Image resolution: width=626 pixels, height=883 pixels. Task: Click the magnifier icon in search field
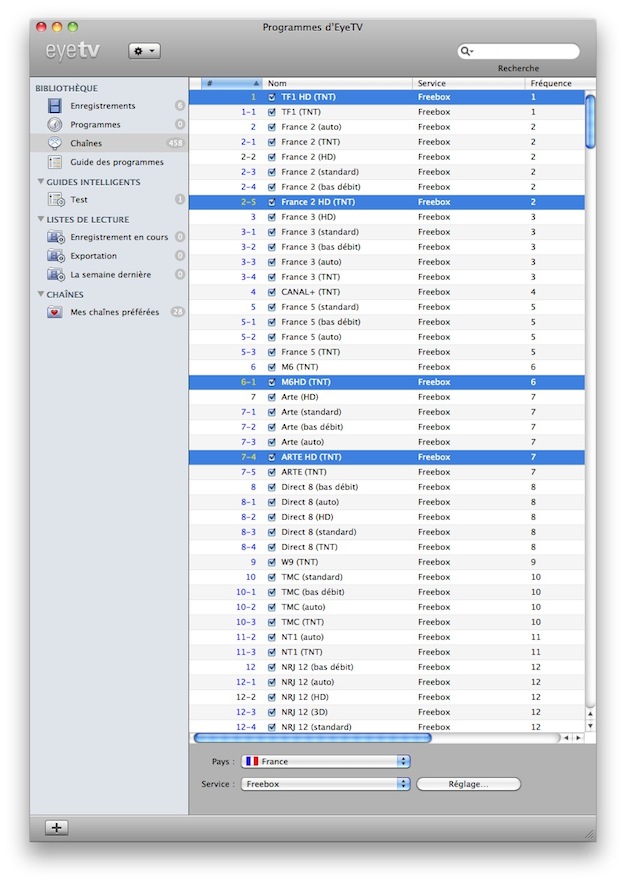point(466,51)
